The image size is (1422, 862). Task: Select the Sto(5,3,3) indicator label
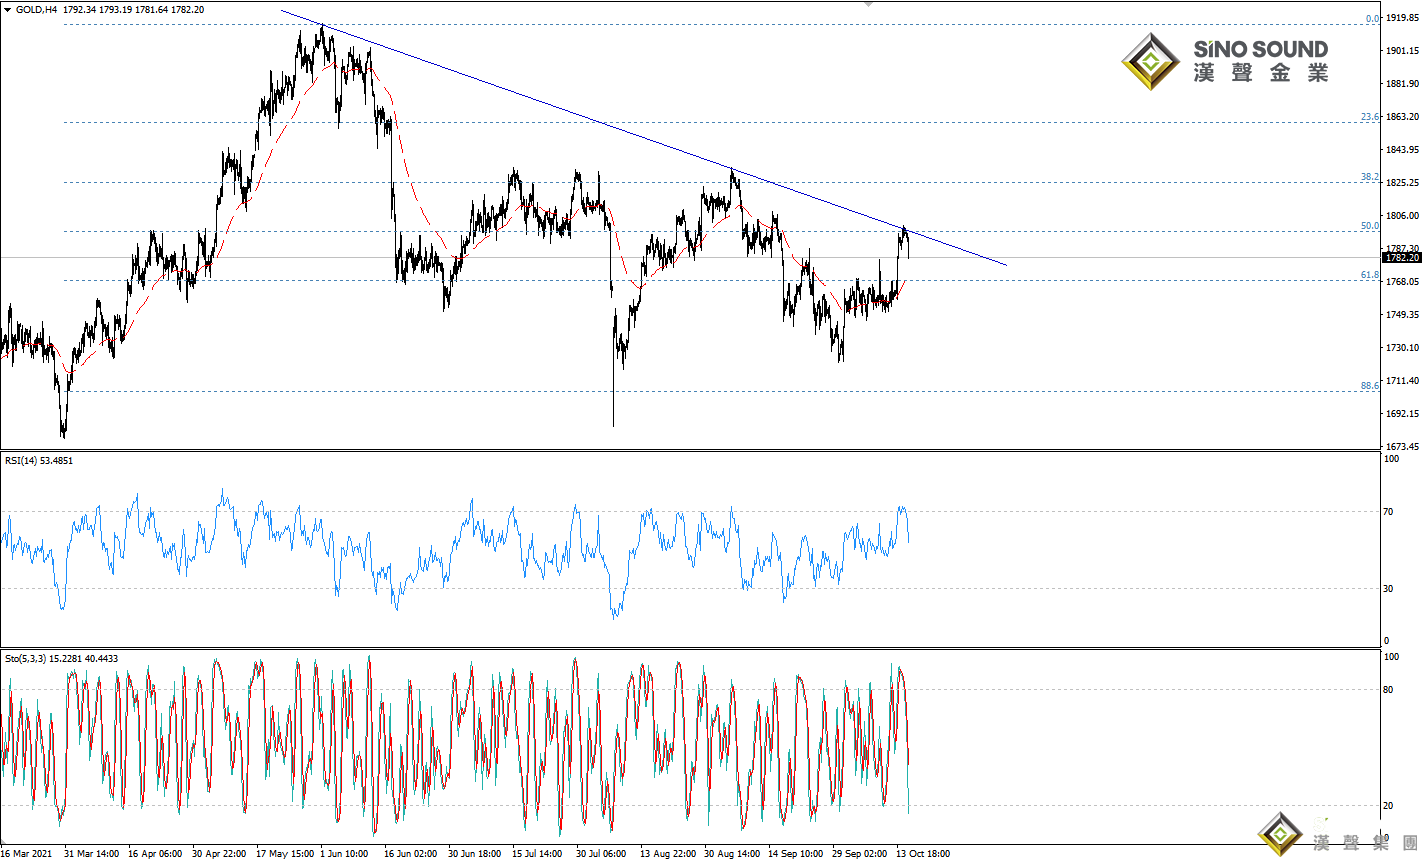pyautogui.click(x=61, y=659)
